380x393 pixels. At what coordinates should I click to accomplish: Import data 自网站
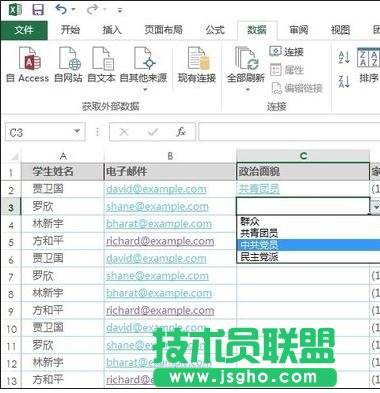(68, 65)
